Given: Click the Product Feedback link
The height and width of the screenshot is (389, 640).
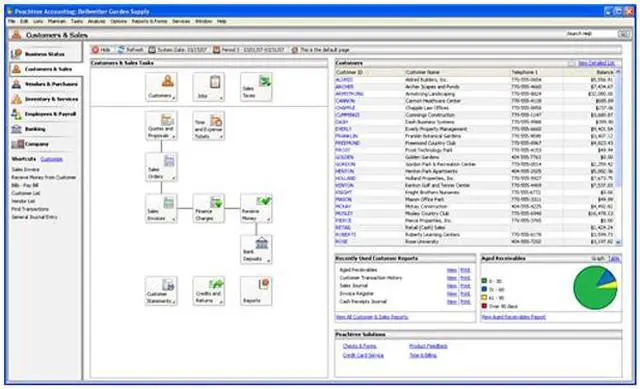Looking at the screenshot, I should [x=428, y=346].
